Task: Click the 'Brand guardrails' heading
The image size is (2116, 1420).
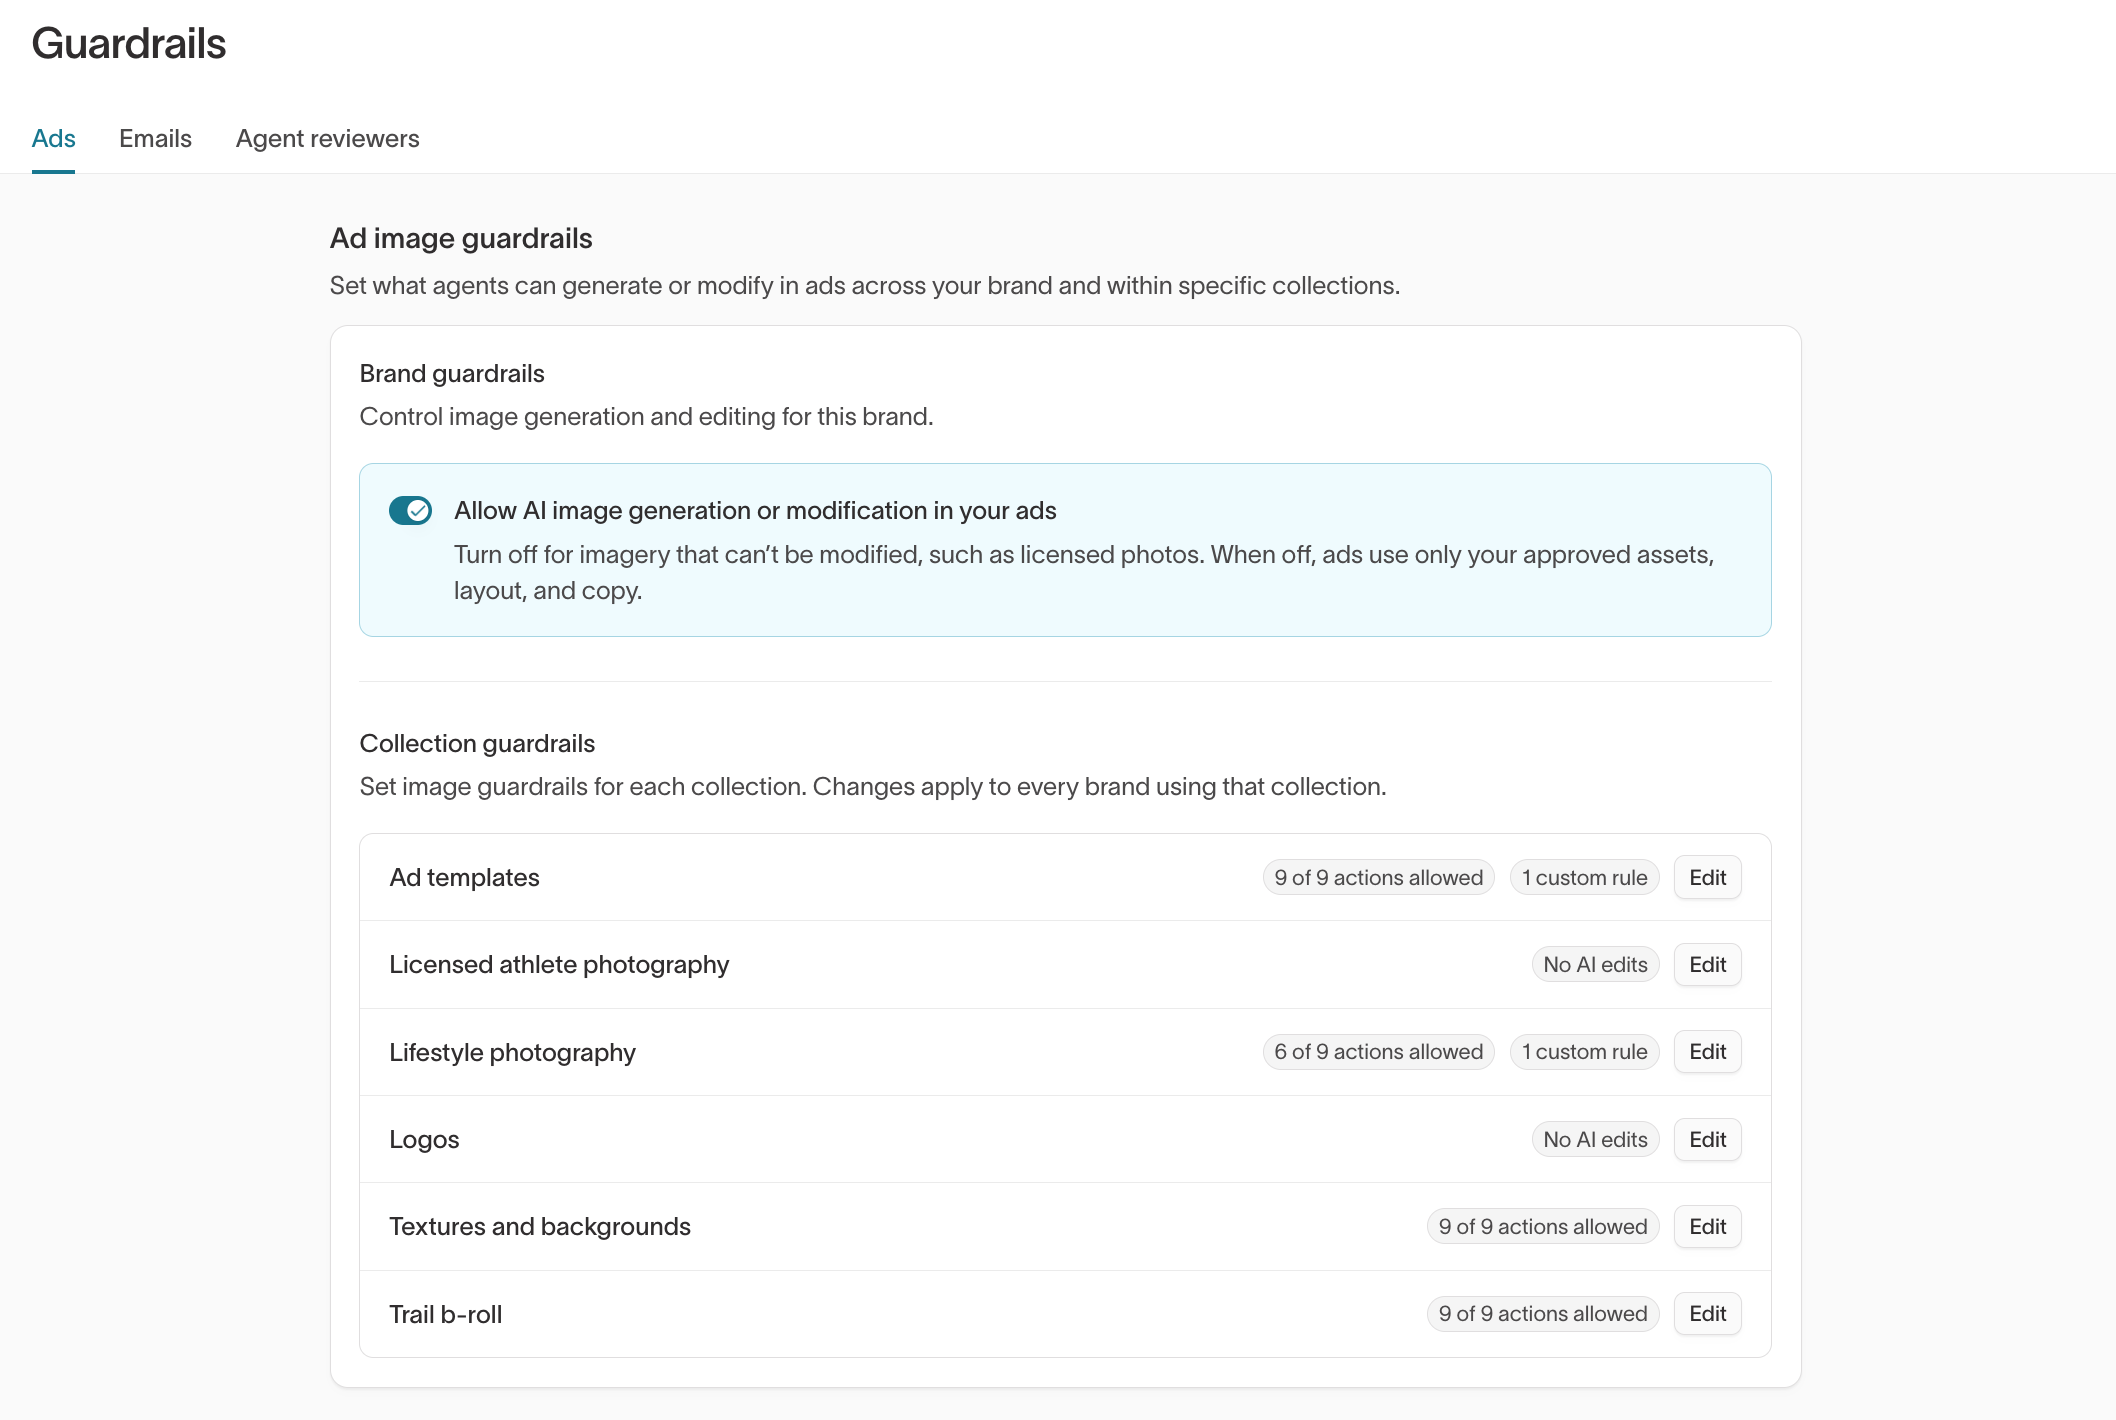Action: coord(452,373)
